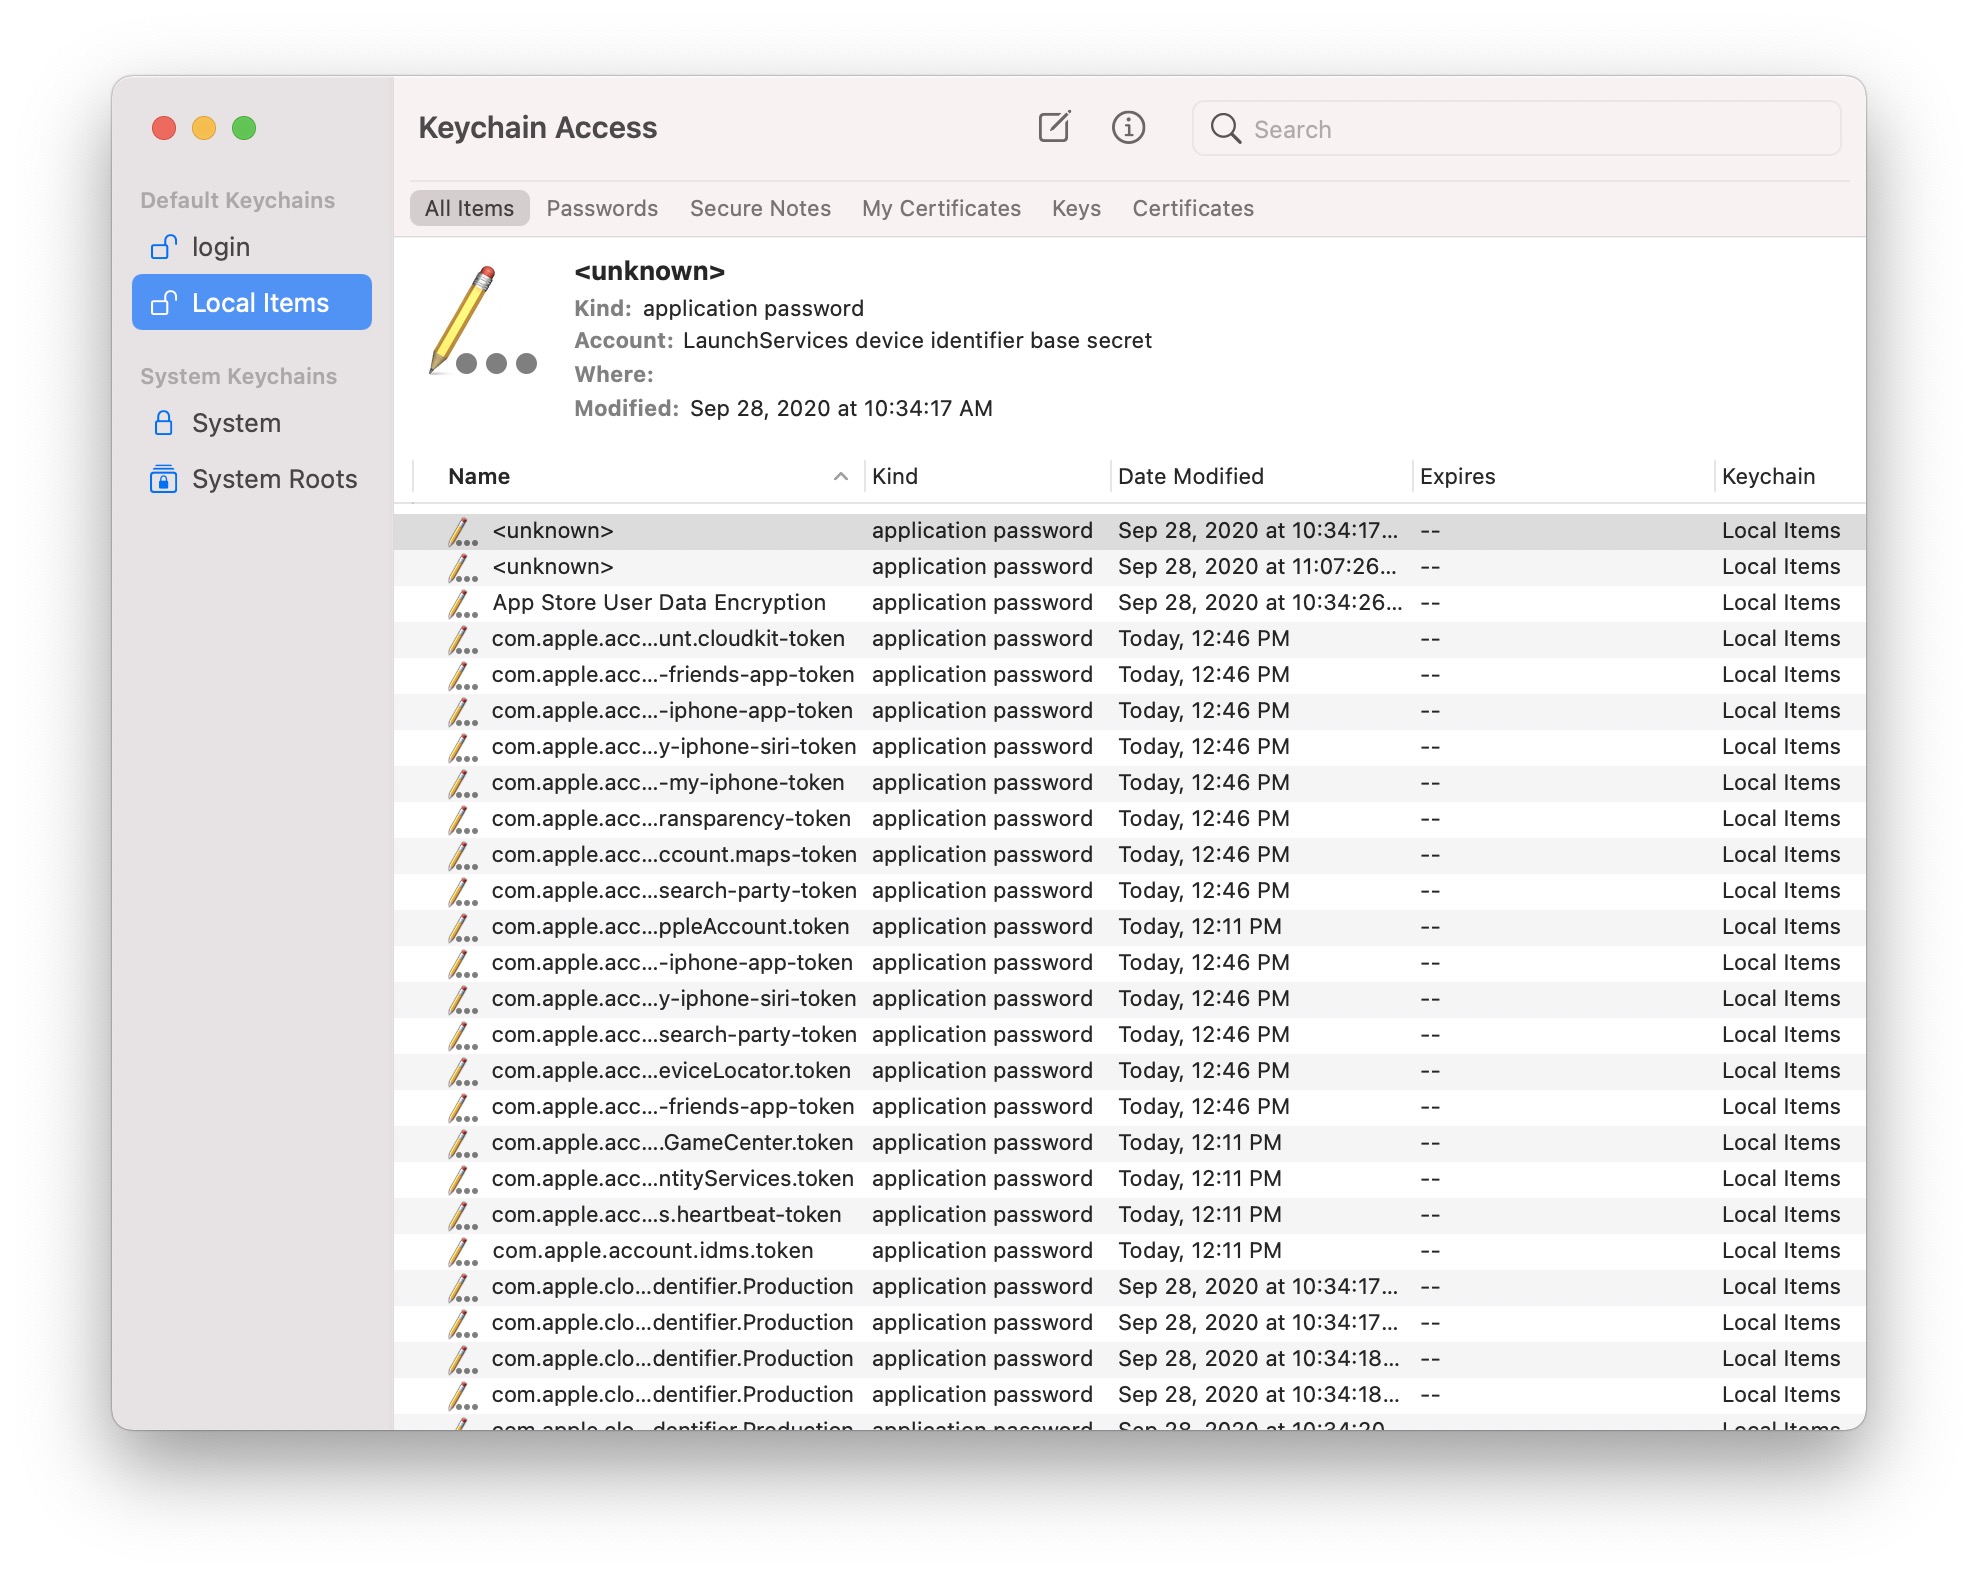This screenshot has height=1578, width=1978.
Task: Sort list by Expires column header
Action: 1457,477
